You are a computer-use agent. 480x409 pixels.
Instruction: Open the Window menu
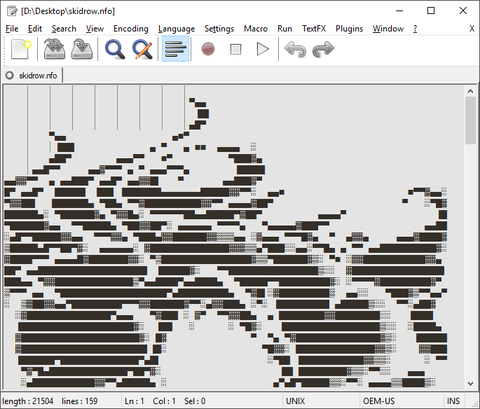tap(388, 29)
